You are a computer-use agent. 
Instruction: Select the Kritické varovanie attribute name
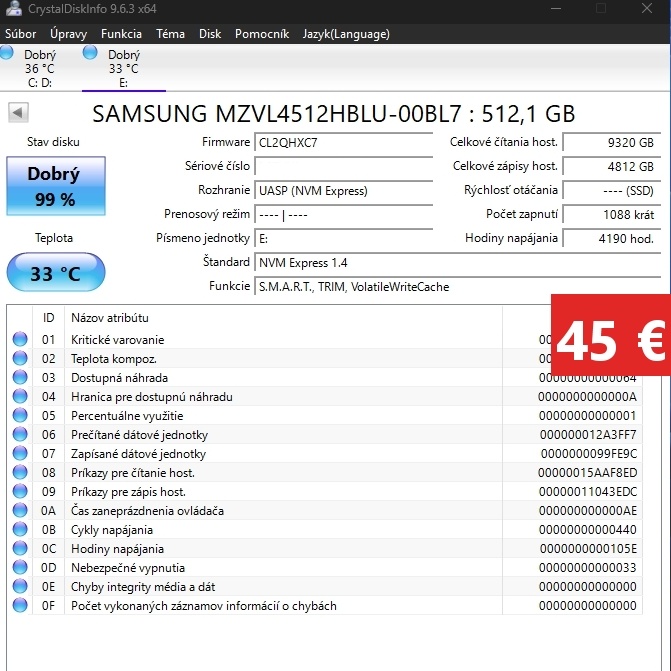118,340
